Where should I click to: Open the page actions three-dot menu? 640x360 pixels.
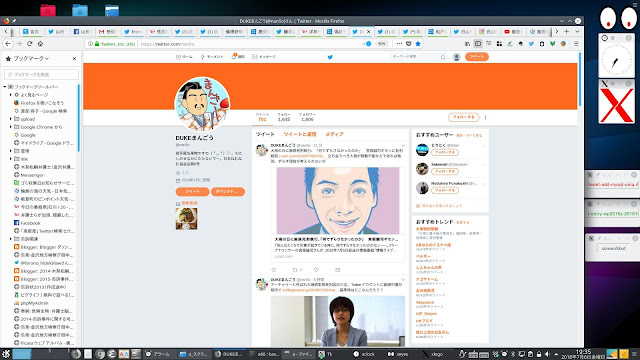coord(399,44)
